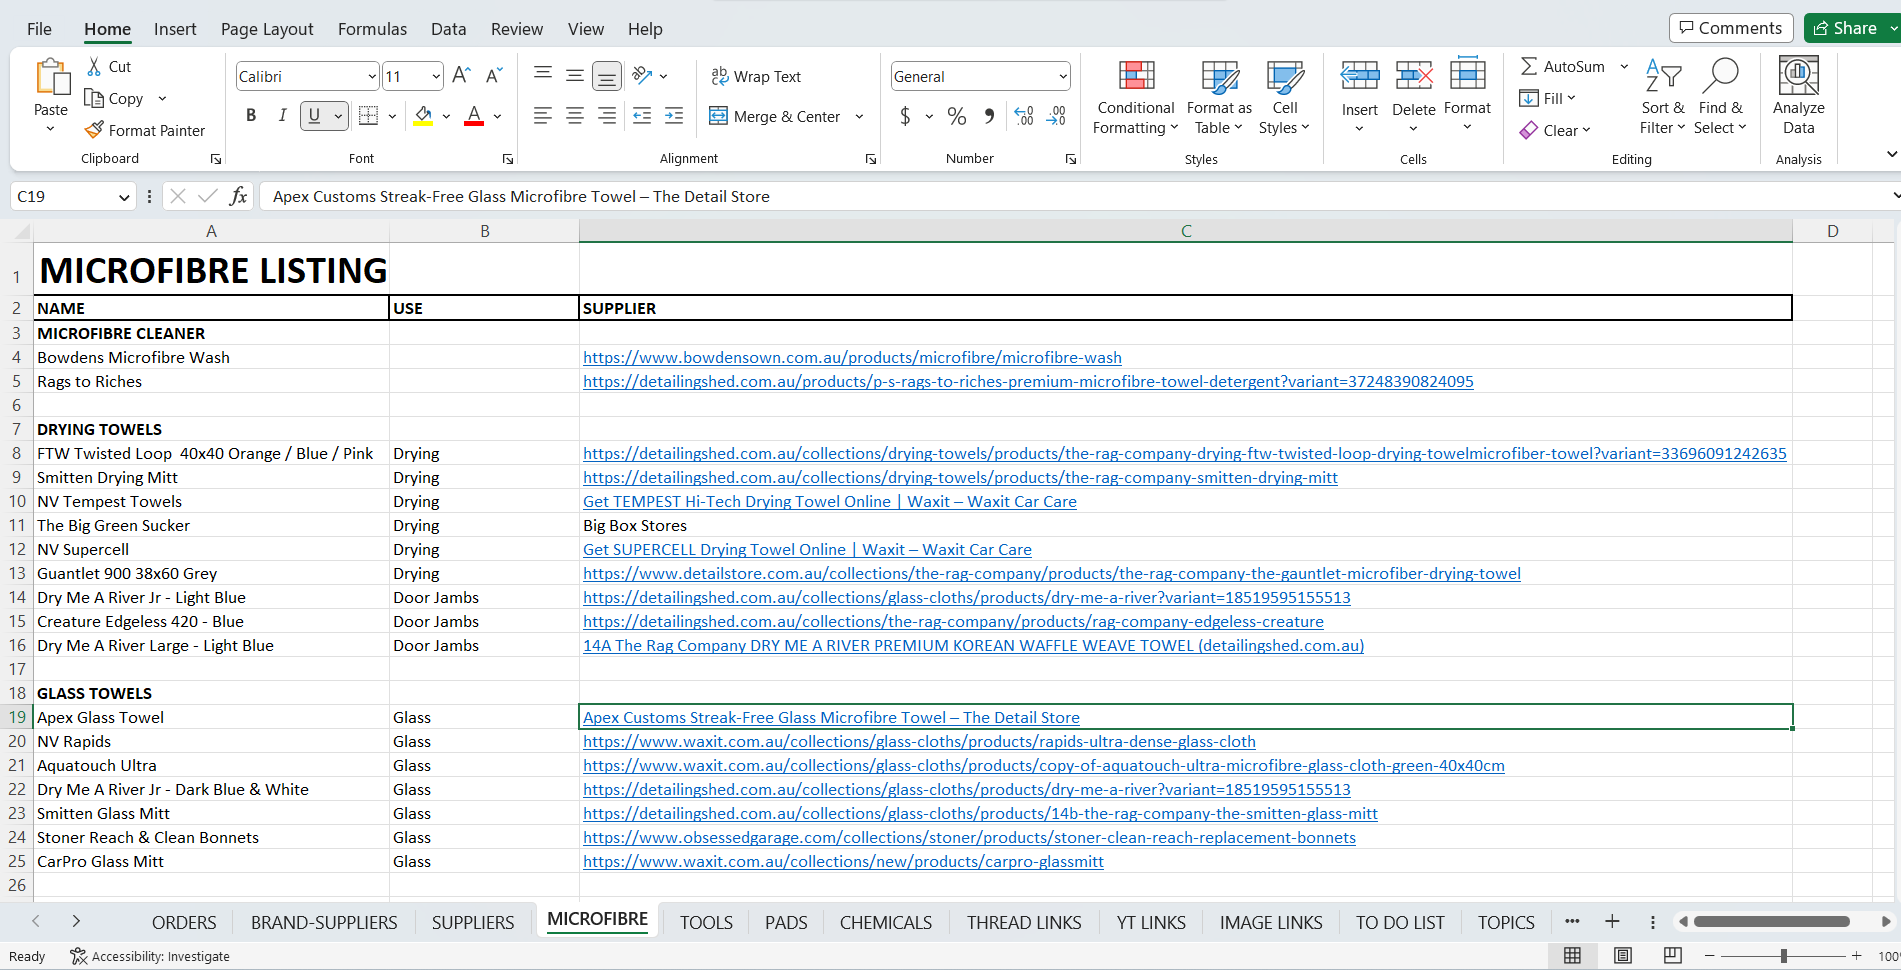This screenshot has width=1901, height=970.
Task: Open the Calibri font name dropdown
Action: click(x=372, y=76)
